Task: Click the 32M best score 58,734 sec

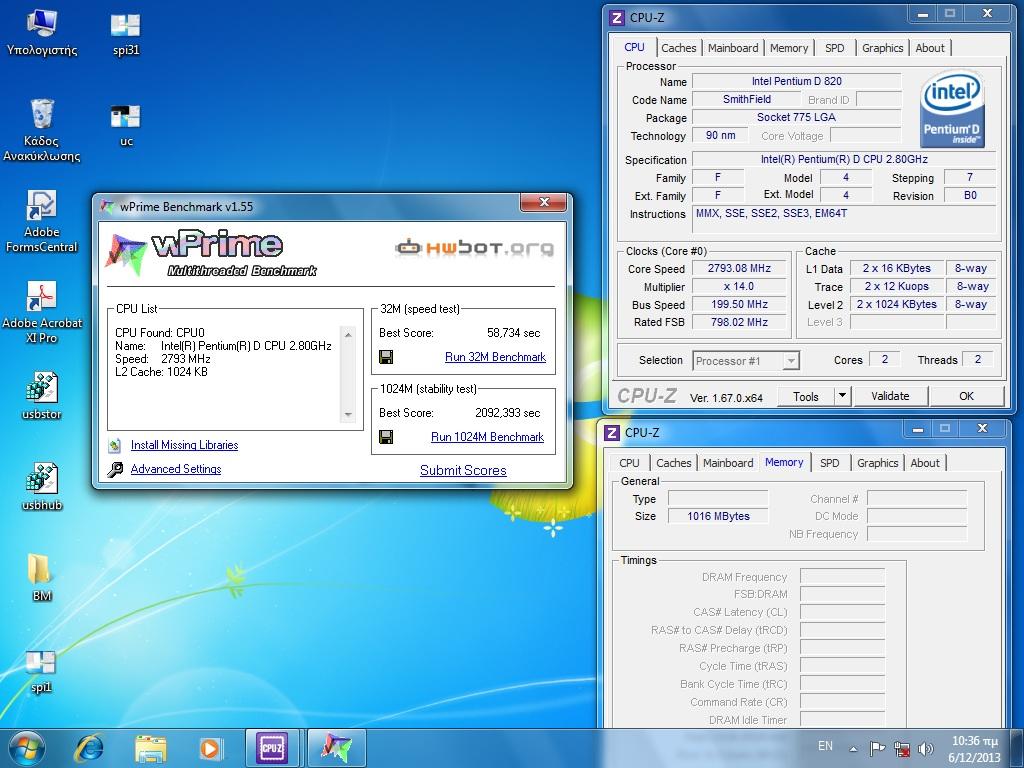Action: click(x=513, y=333)
